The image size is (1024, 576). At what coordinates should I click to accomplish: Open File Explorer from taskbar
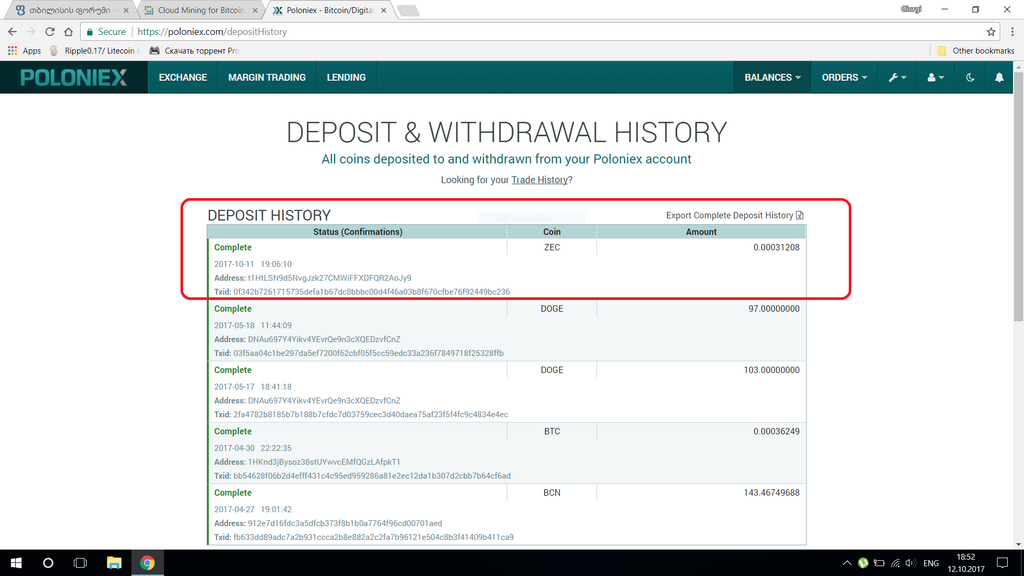(x=114, y=562)
